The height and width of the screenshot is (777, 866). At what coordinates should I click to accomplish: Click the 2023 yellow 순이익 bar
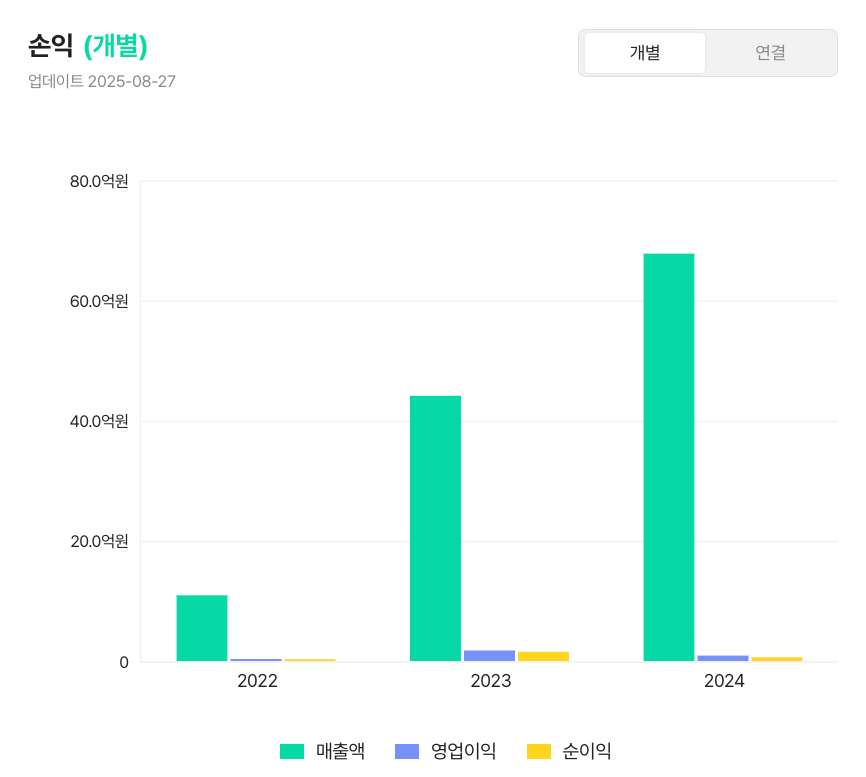click(543, 656)
